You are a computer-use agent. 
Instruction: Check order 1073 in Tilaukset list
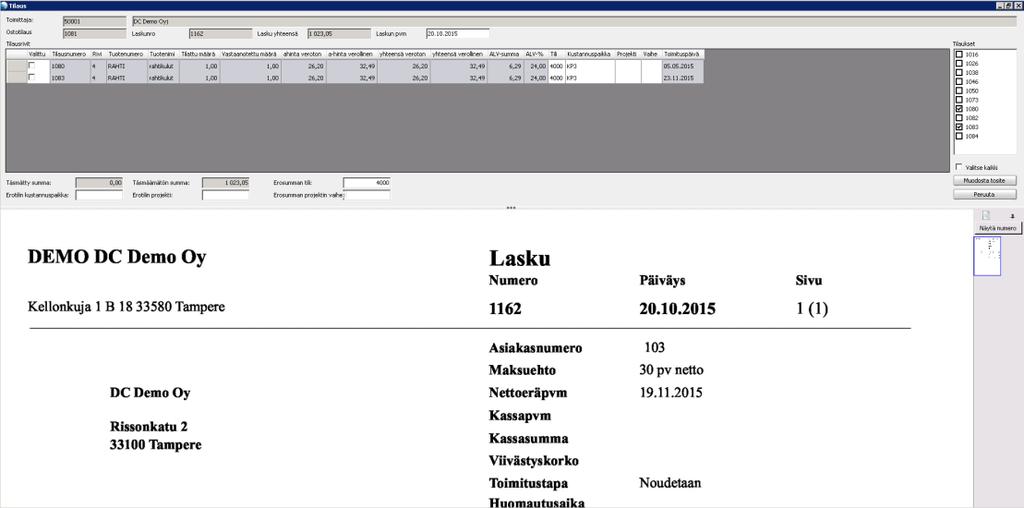click(x=959, y=101)
